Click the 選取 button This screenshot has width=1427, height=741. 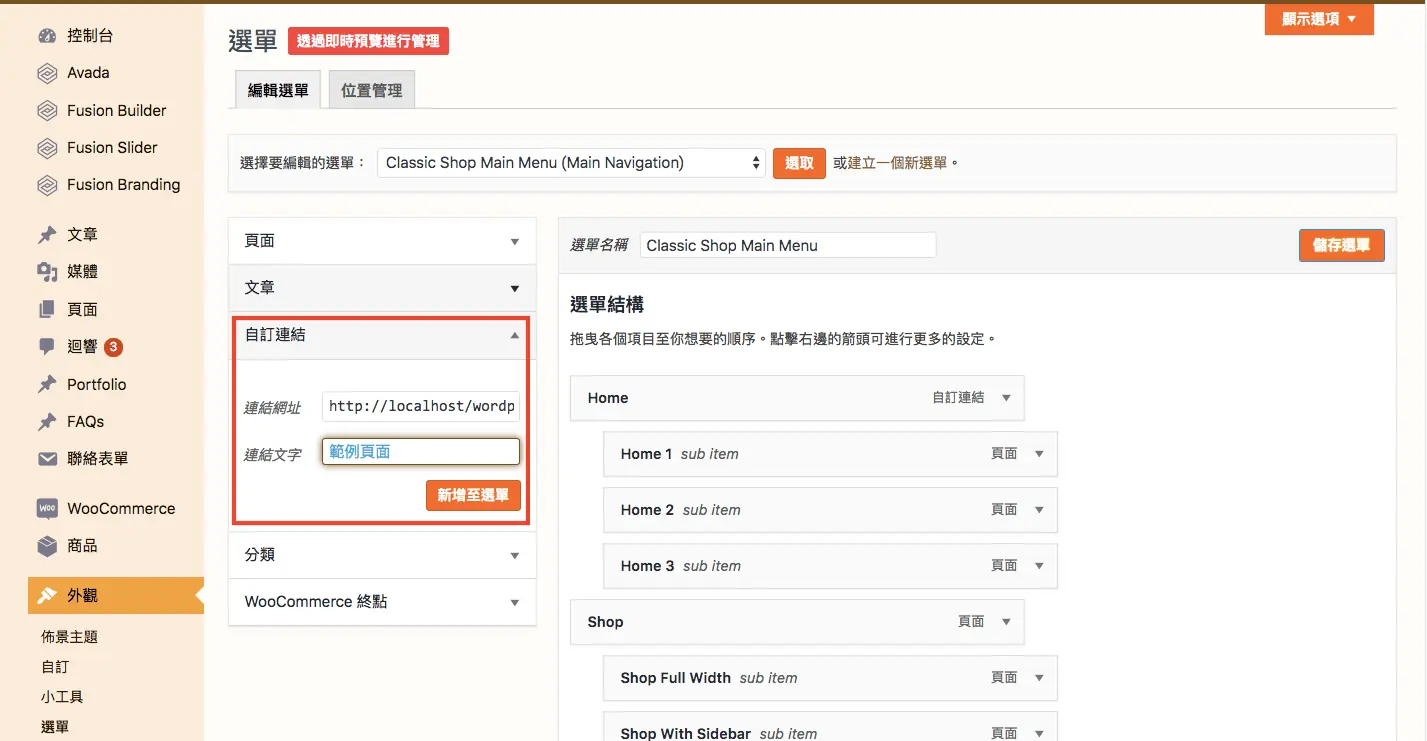point(799,163)
